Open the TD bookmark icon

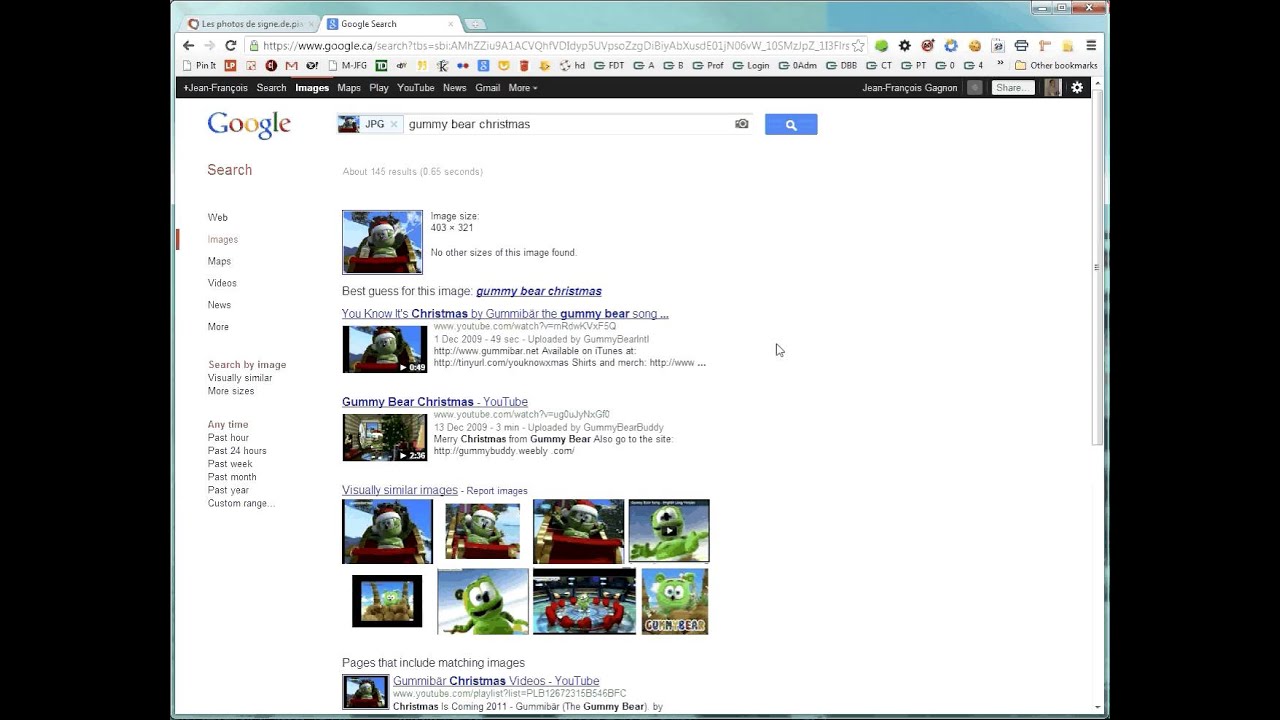point(381,65)
